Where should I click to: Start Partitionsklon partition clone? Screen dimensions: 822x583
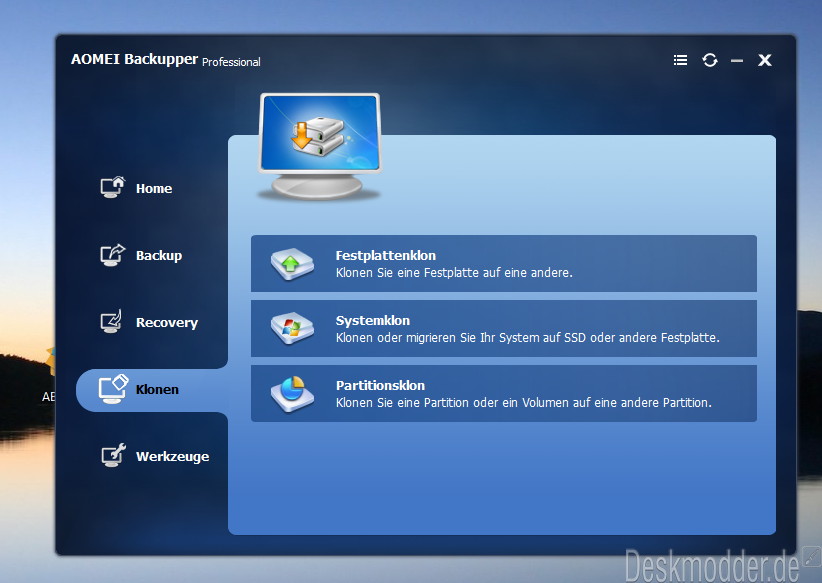(504, 394)
